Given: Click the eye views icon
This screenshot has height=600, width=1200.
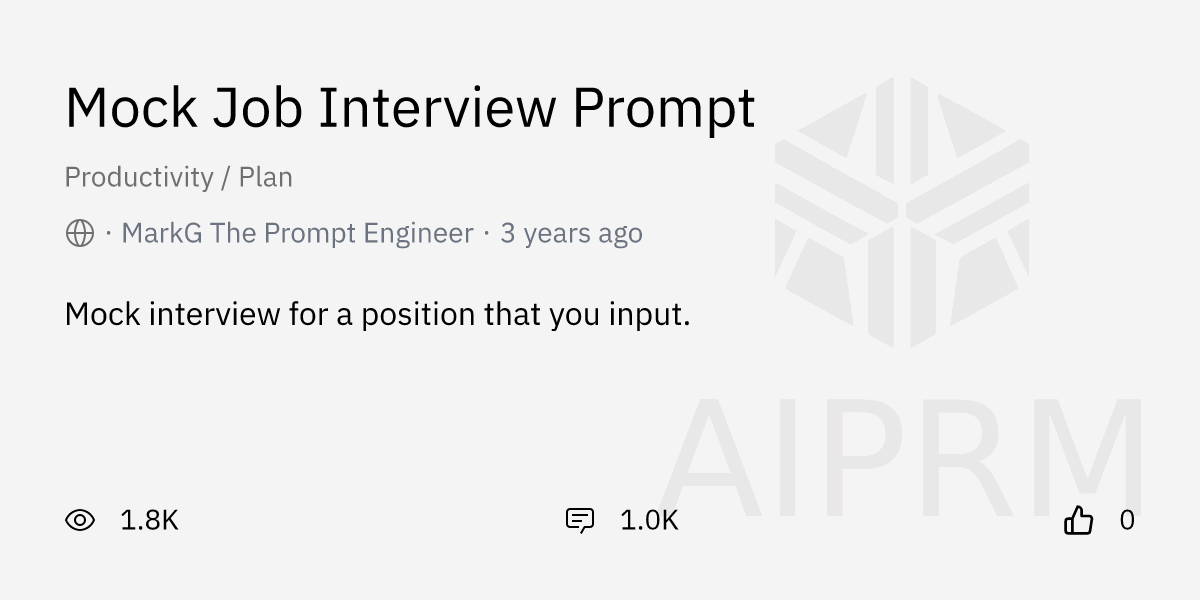Looking at the screenshot, I should point(80,520).
